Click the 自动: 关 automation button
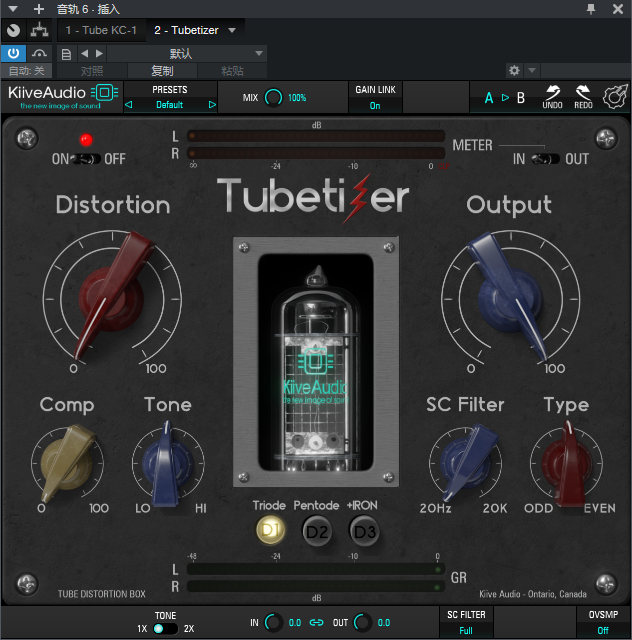The height and width of the screenshot is (640, 632). (27, 71)
